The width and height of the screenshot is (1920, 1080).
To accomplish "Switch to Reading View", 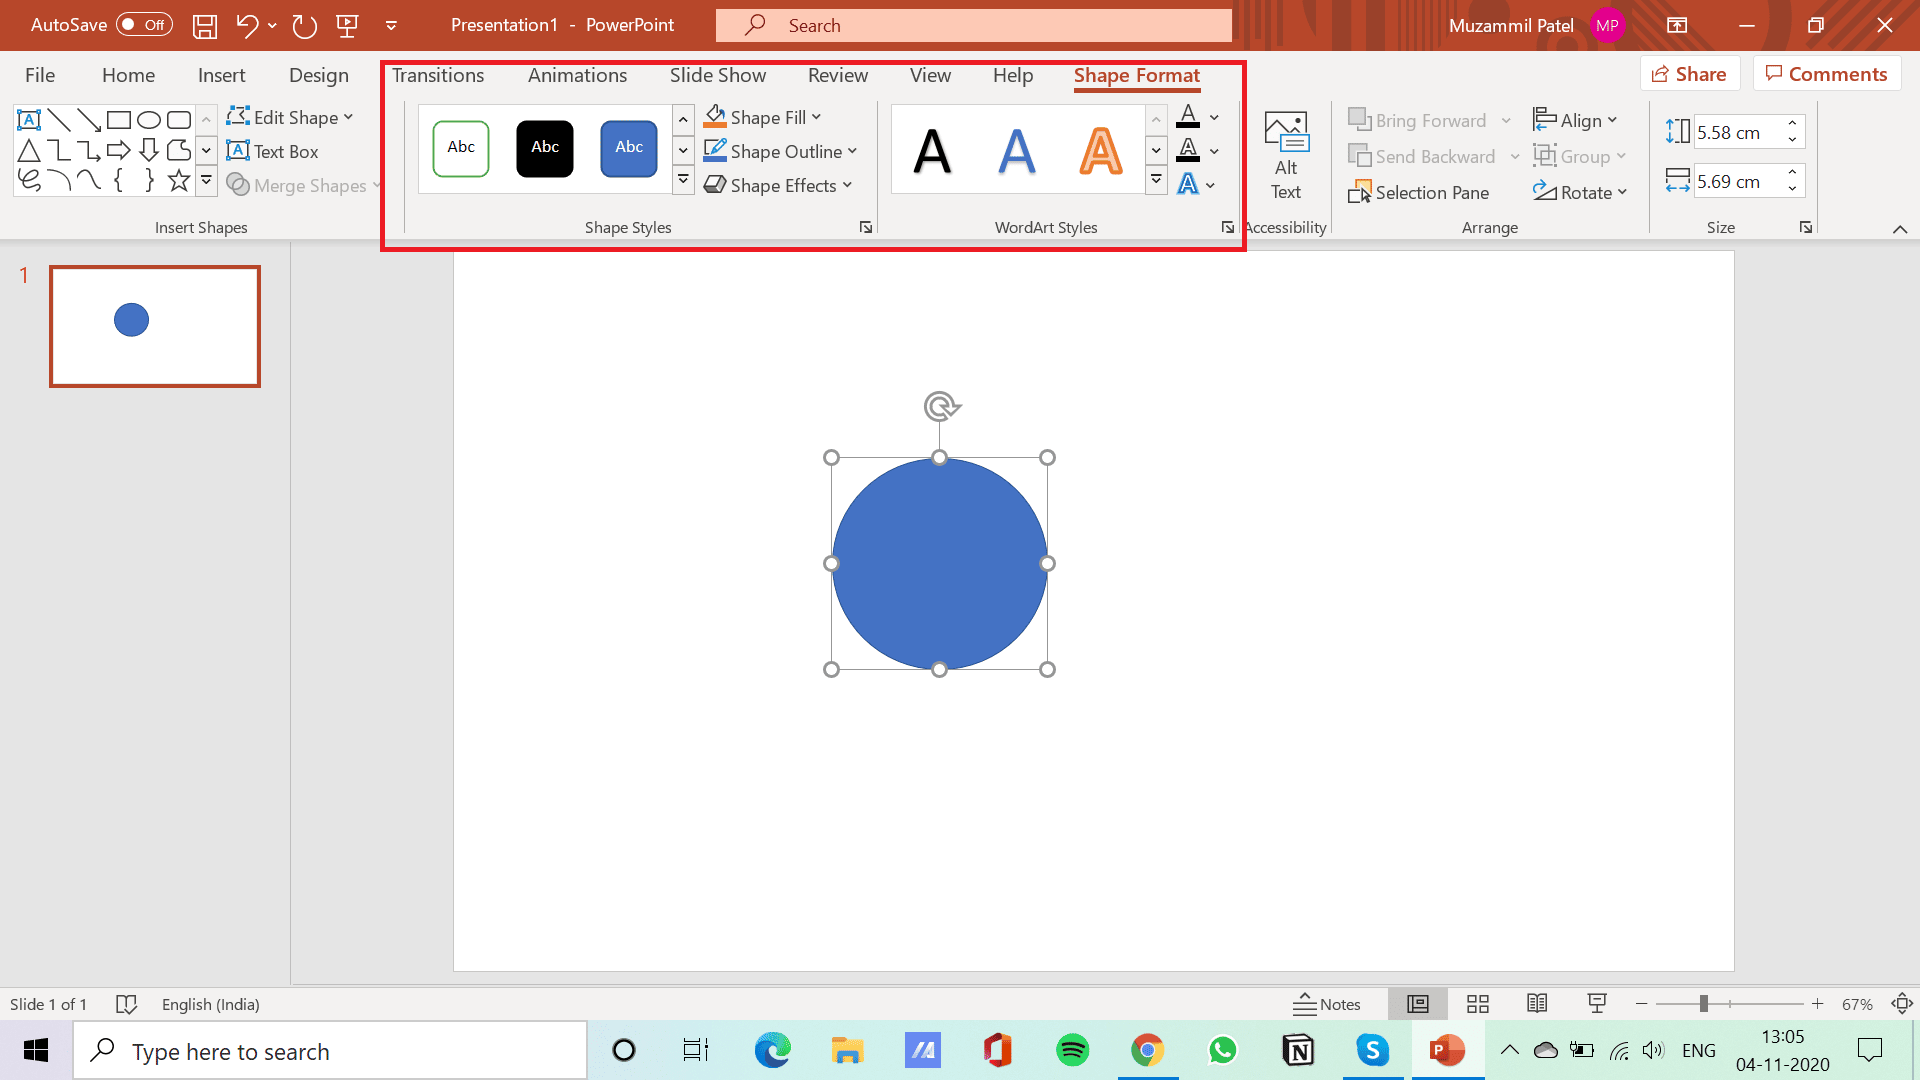I will [x=1537, y=1004].
